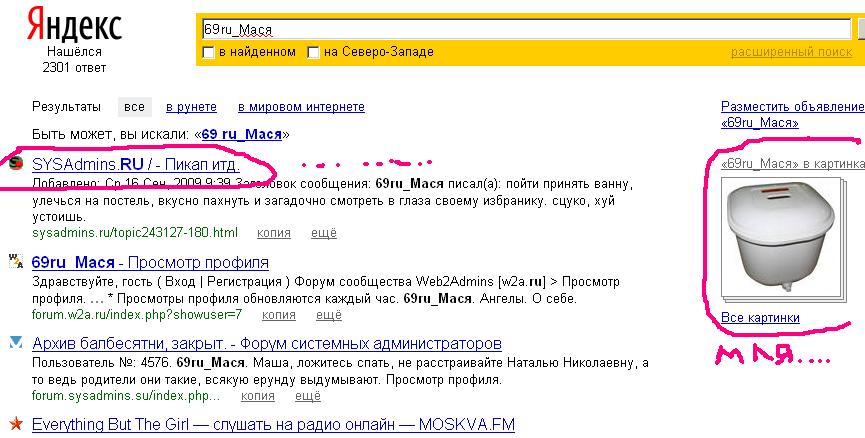The image size is (865, 438).
Task: Click 'Разместить объявление' ad link
Action: coord(793,107)
